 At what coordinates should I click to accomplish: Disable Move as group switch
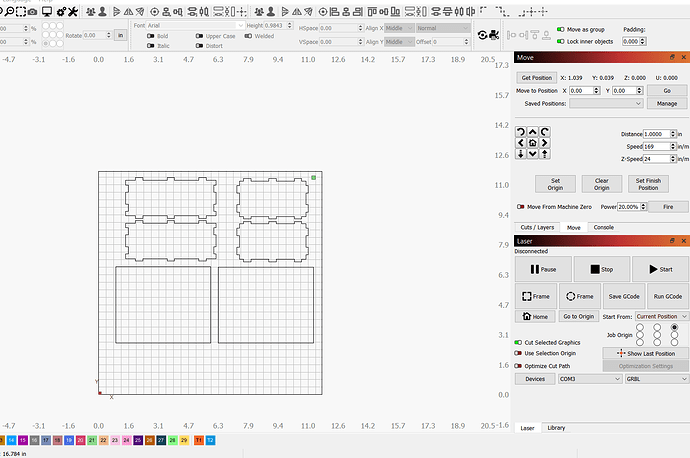point(561,29)
